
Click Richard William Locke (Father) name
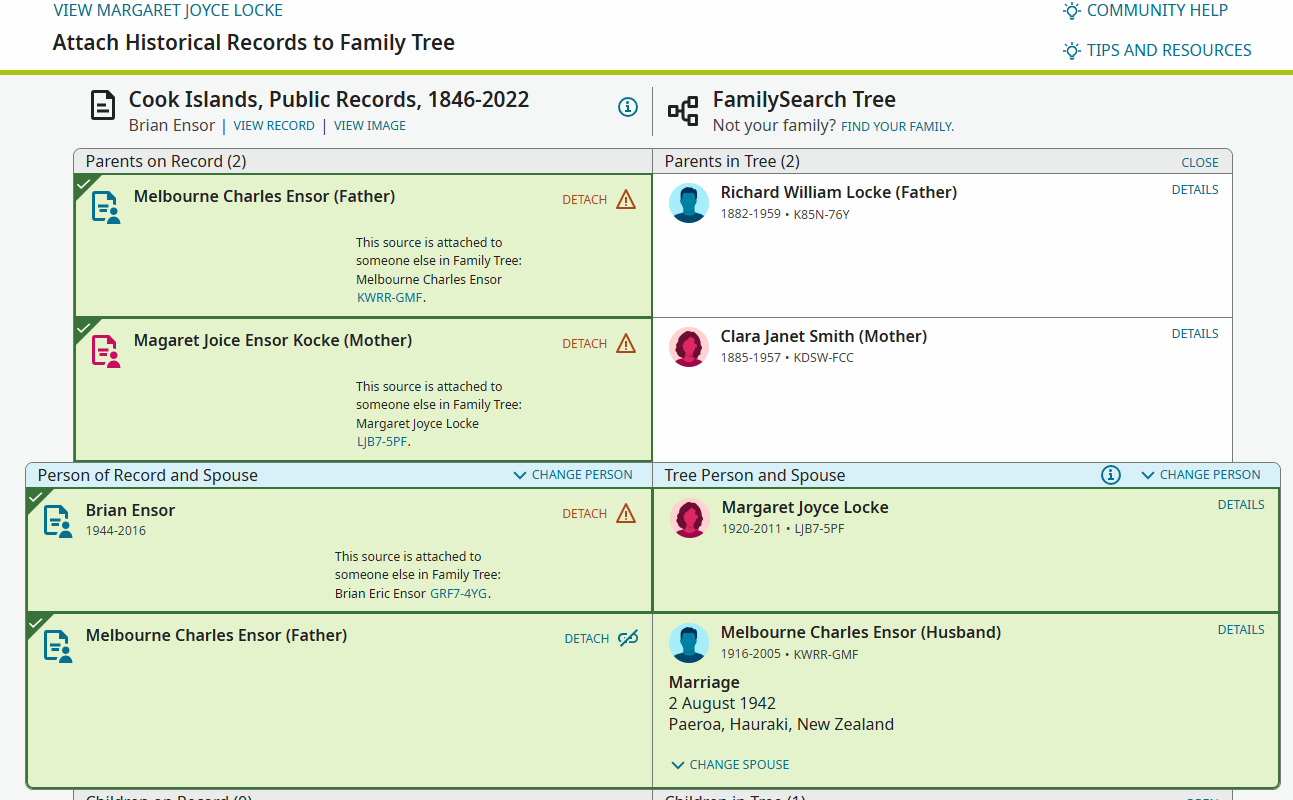pos(839,193)
